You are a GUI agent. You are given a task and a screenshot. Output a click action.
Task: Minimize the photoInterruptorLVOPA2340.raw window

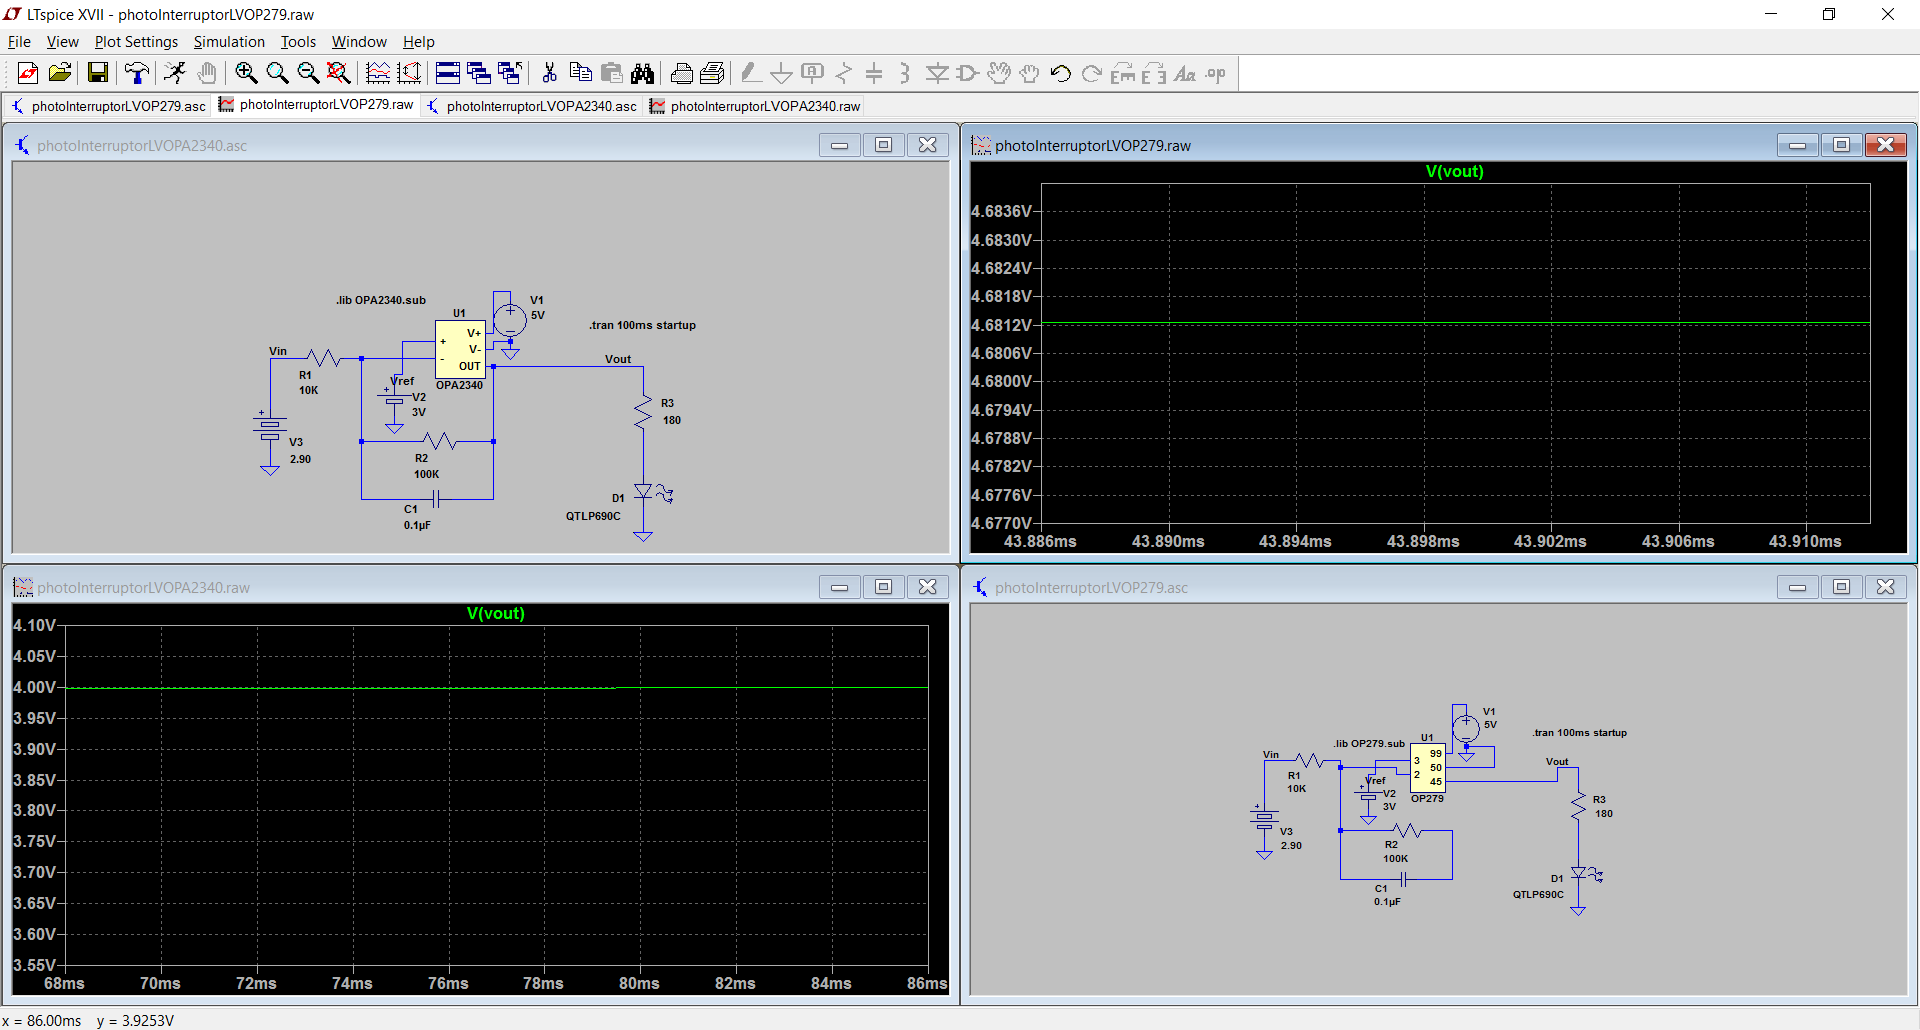pyautogui.click(x=839, y=587)
